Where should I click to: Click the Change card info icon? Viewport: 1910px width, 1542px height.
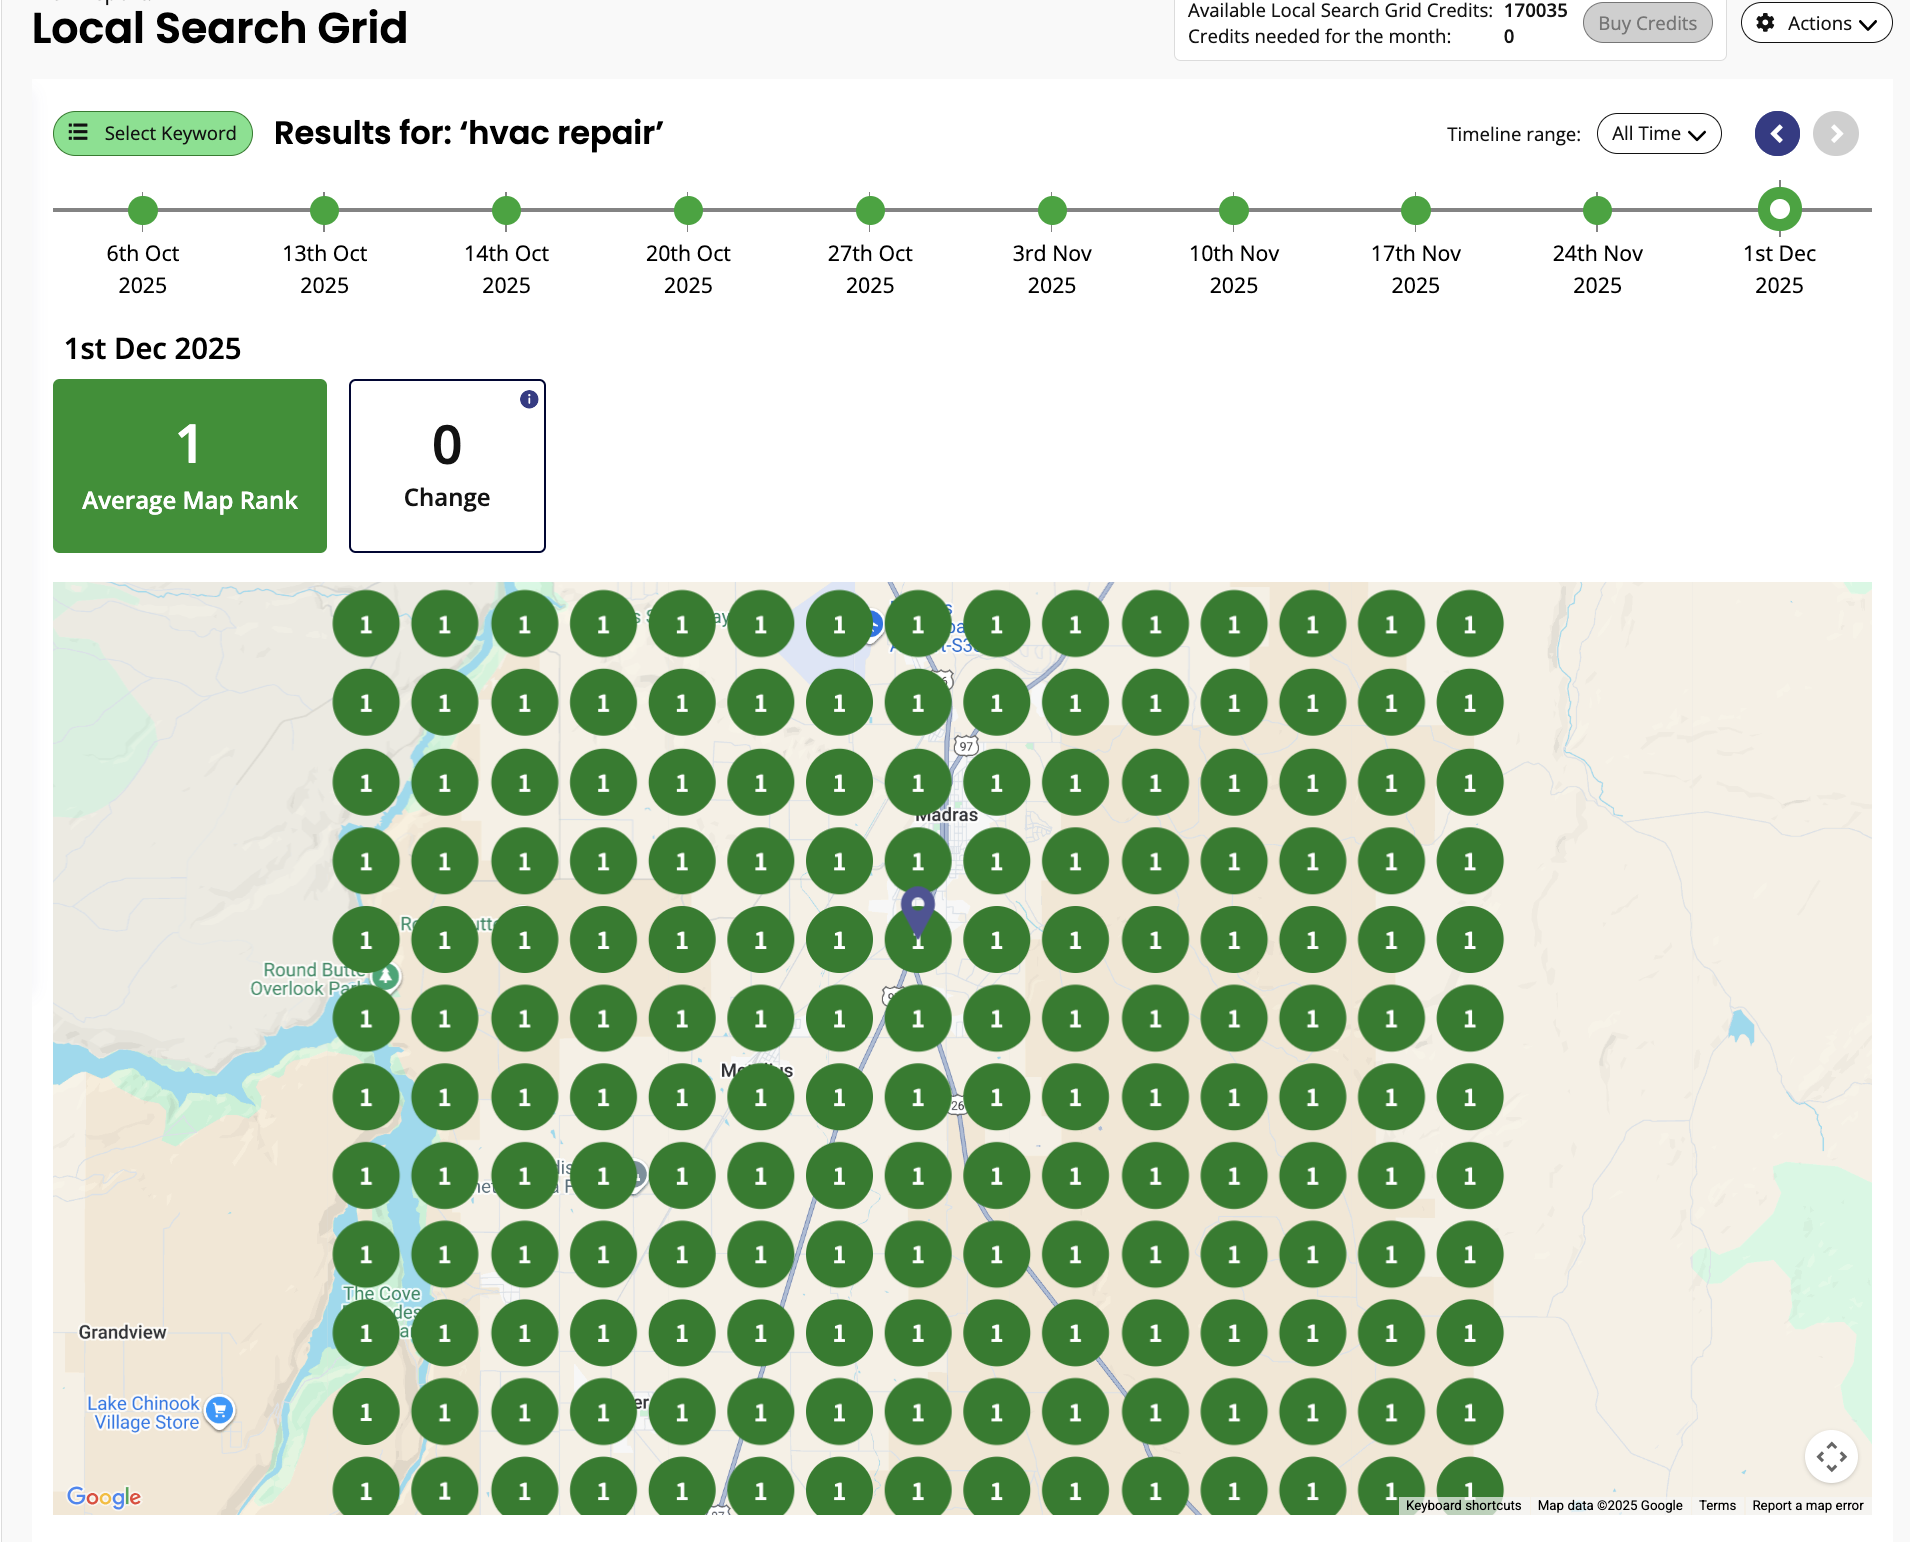point(529,399)
